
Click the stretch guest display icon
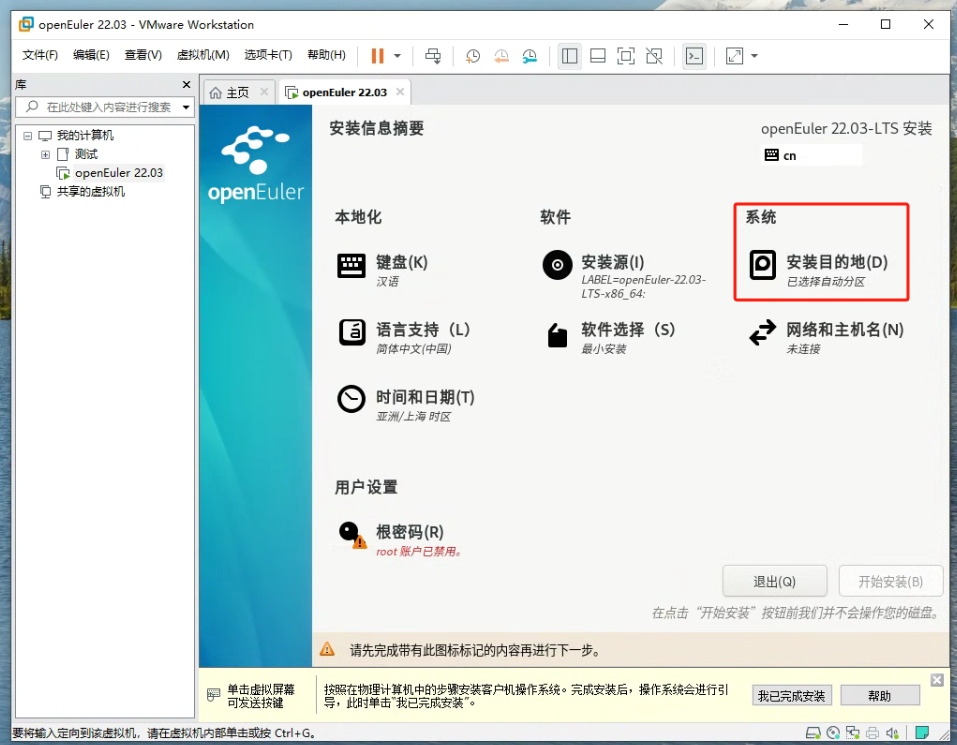[734, 56]
